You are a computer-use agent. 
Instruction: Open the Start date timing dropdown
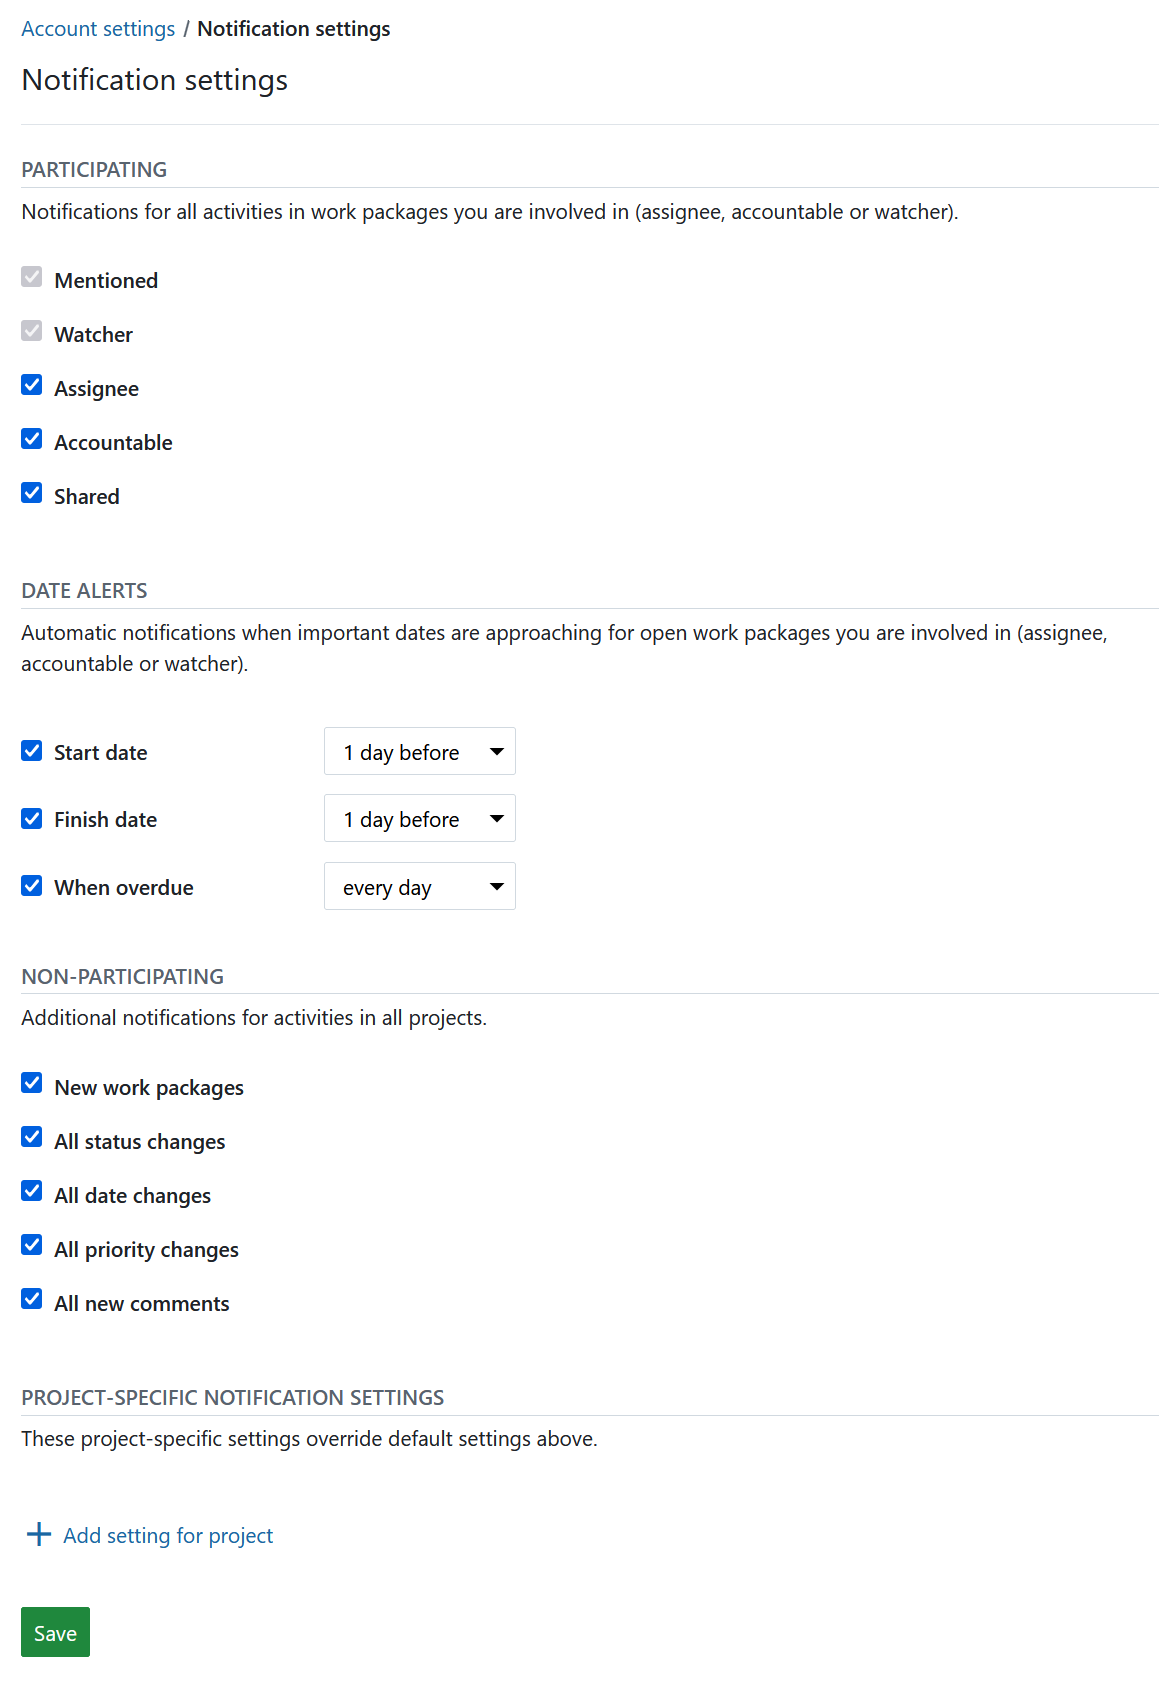tap(419, 751)
